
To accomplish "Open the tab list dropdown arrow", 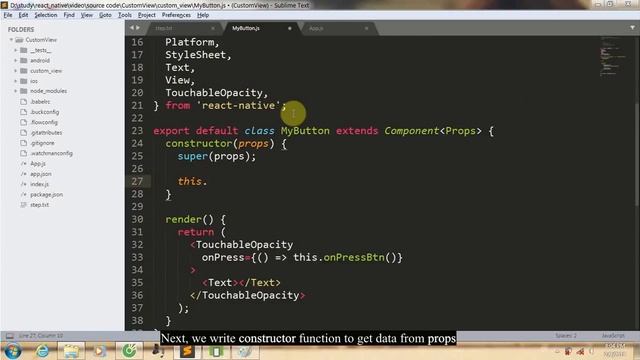I will tap(632, 28).
